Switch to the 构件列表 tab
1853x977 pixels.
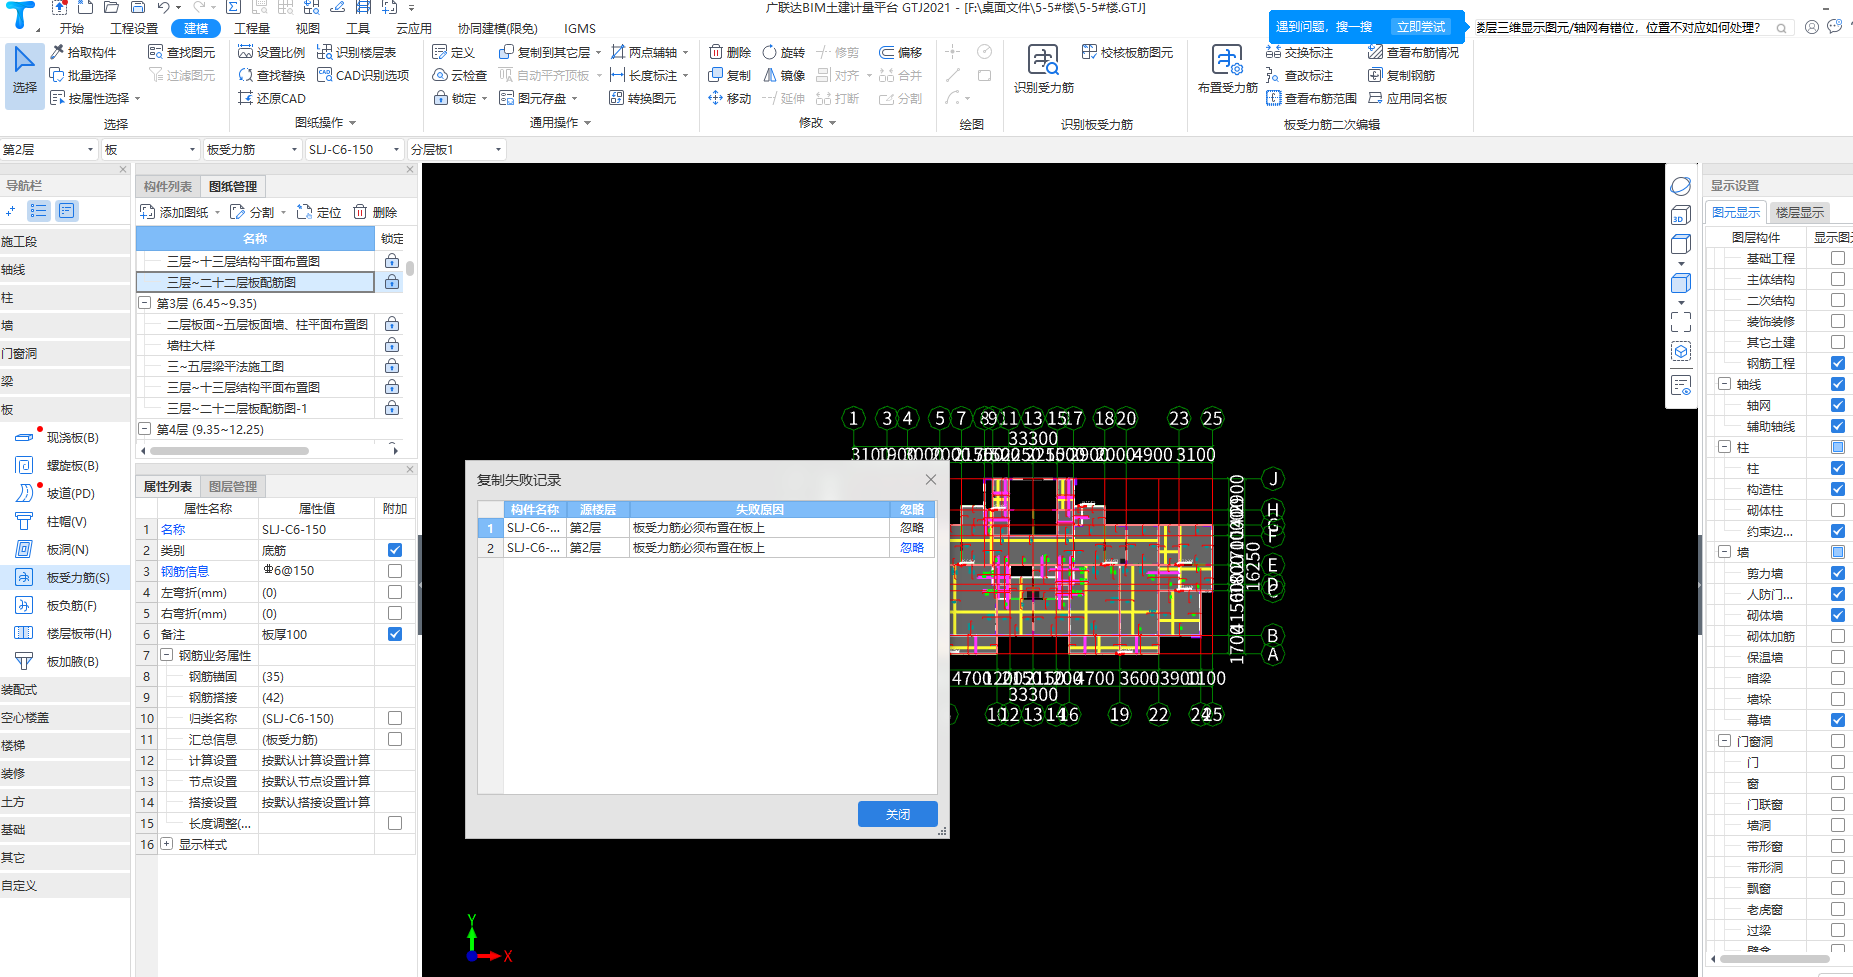167,186
